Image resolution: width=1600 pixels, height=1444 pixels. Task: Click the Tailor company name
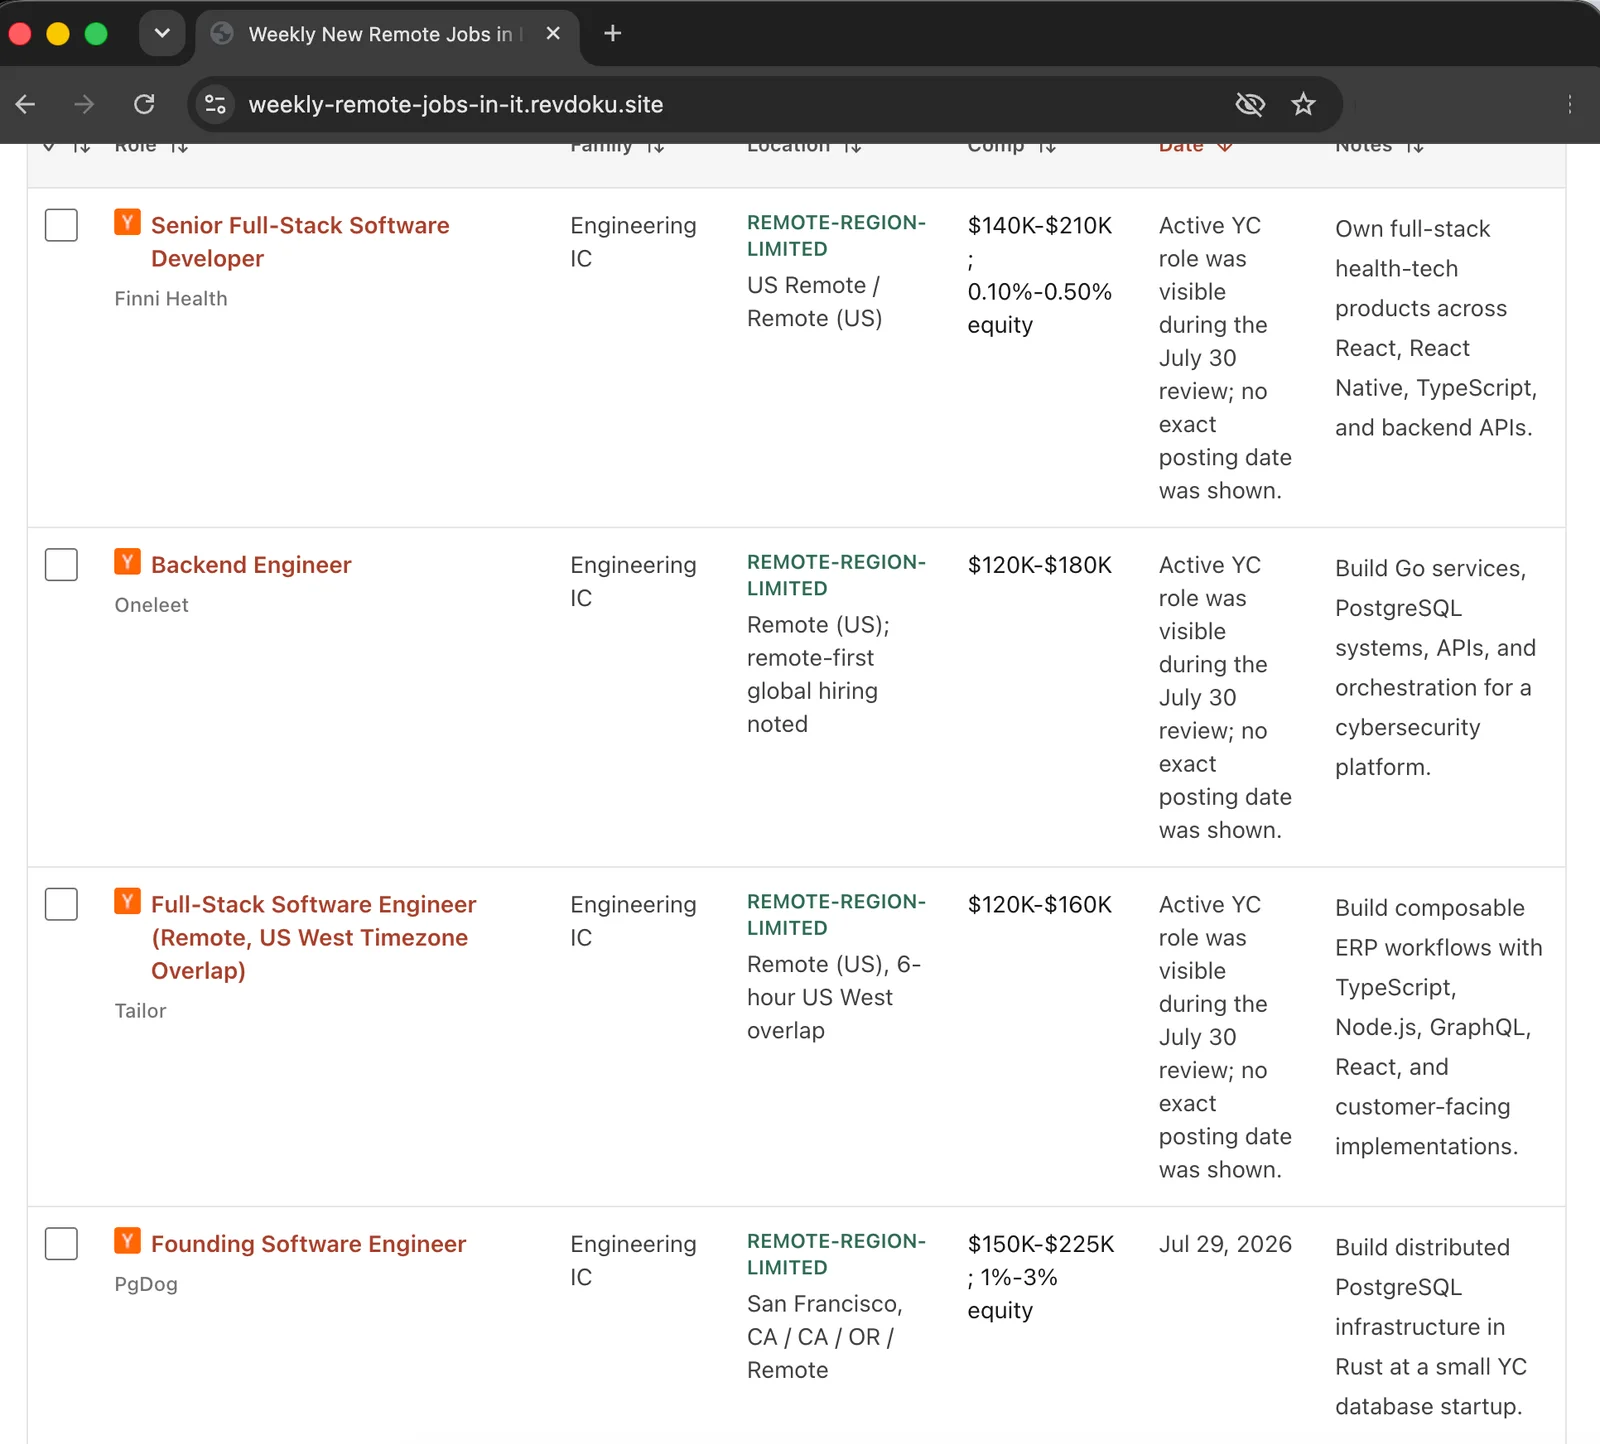tap(140, 1011)
